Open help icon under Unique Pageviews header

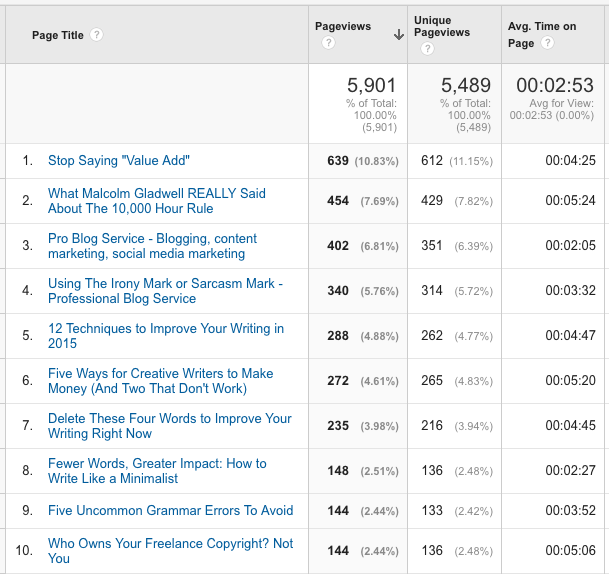click(x=427, y=49)
